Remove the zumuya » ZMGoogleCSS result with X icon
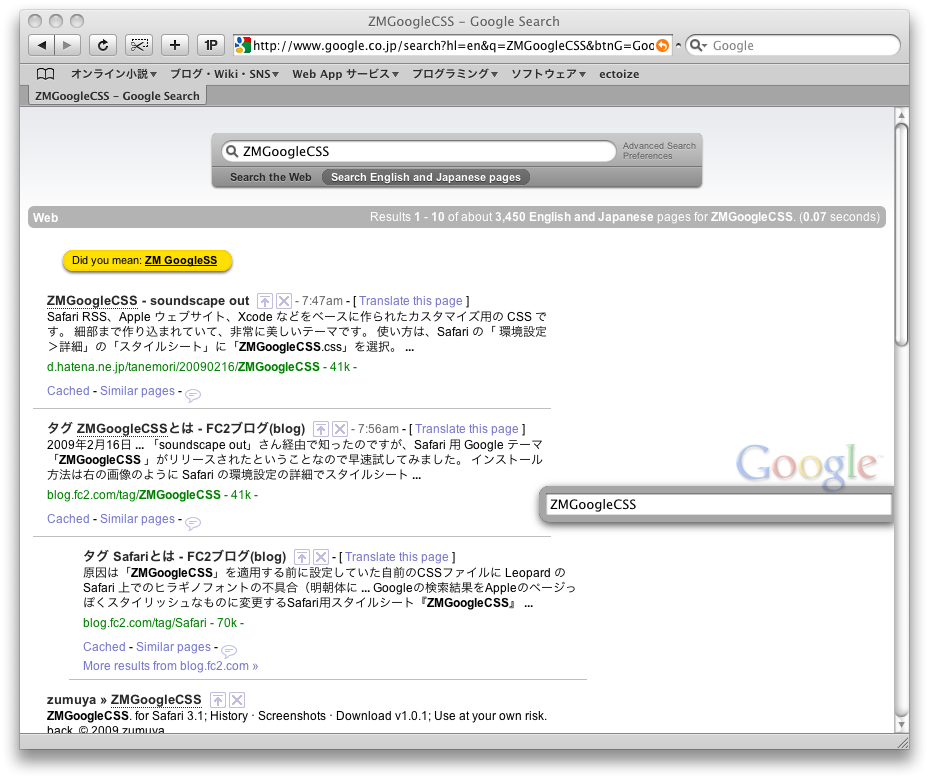 pos(237,700)
